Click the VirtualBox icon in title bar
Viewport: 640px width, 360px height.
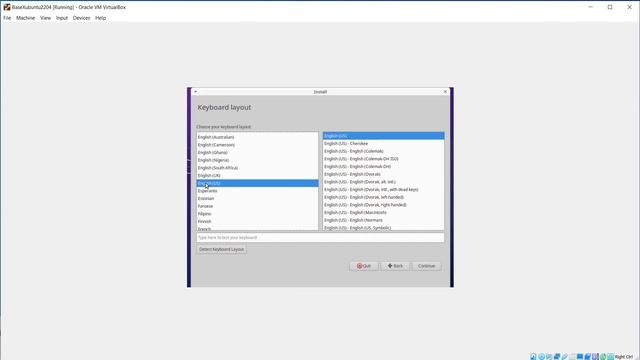point(7,7)
